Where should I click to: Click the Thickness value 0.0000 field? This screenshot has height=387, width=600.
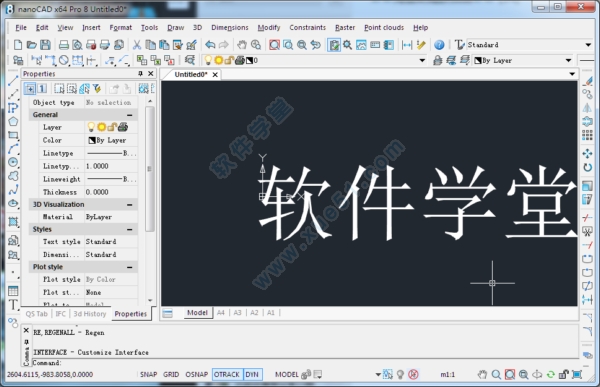[111, 192]
